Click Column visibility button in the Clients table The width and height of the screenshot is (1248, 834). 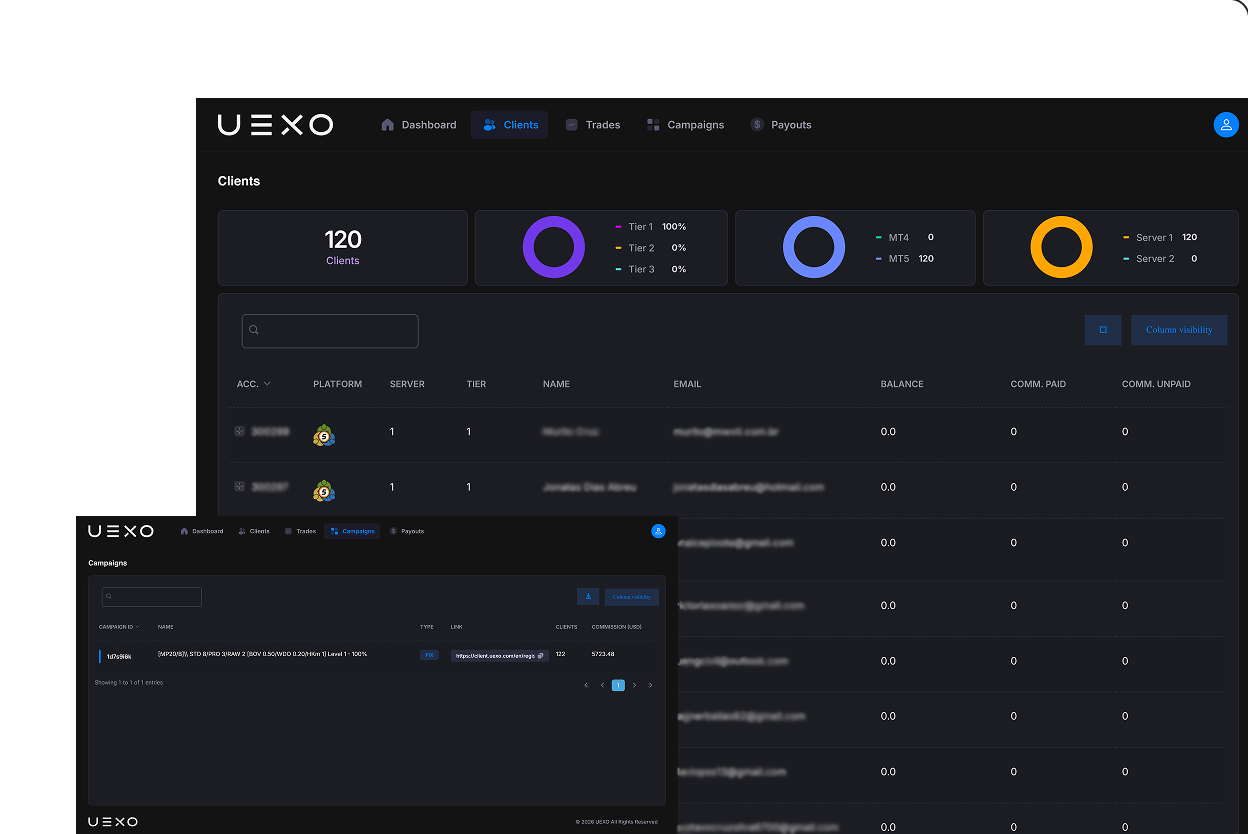pyautogui.click(x=1179, y=330)
